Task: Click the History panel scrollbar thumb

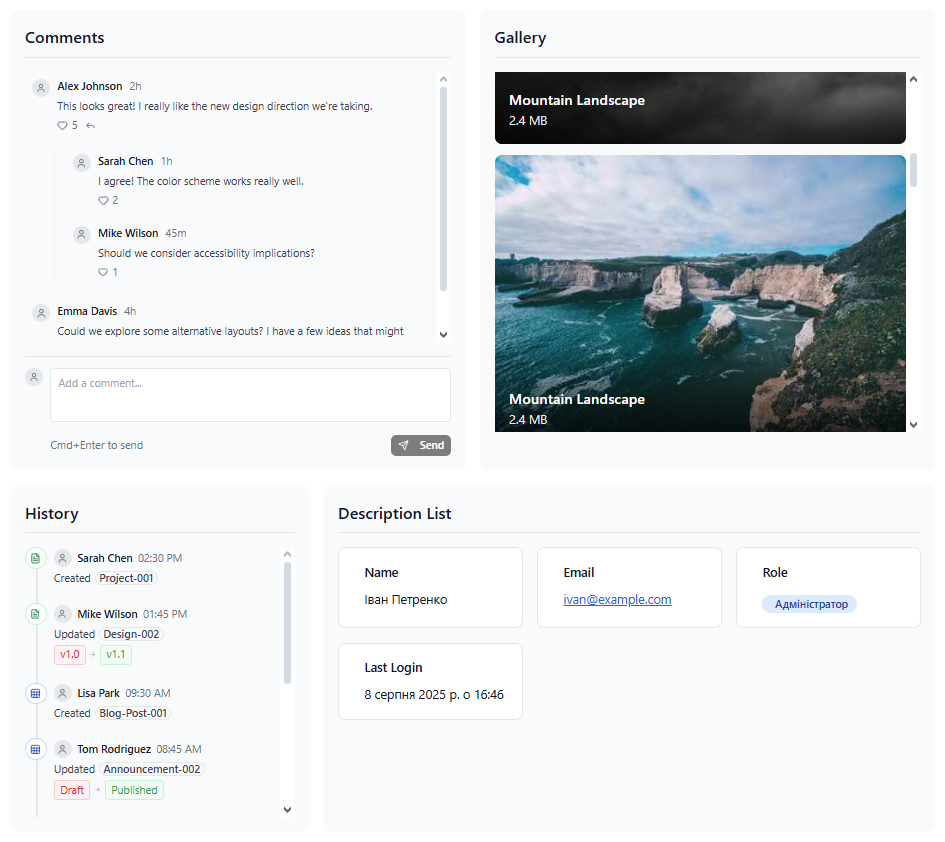Action: tap(287, 623)
